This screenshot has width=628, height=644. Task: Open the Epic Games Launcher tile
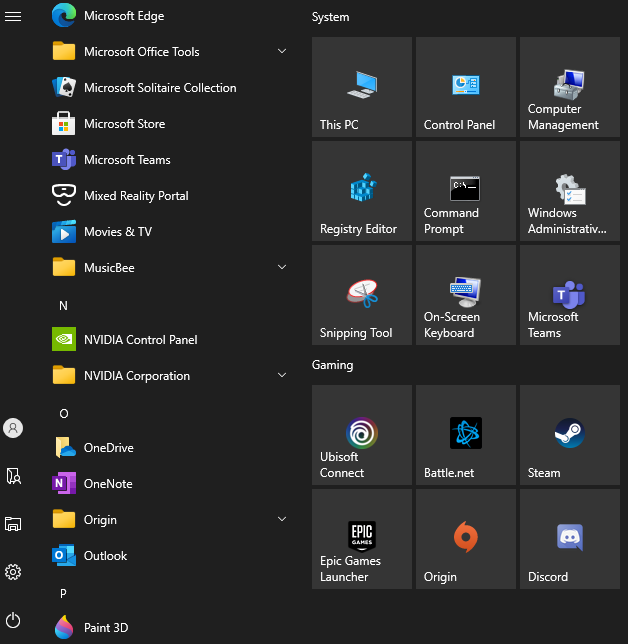pos(362,539)
